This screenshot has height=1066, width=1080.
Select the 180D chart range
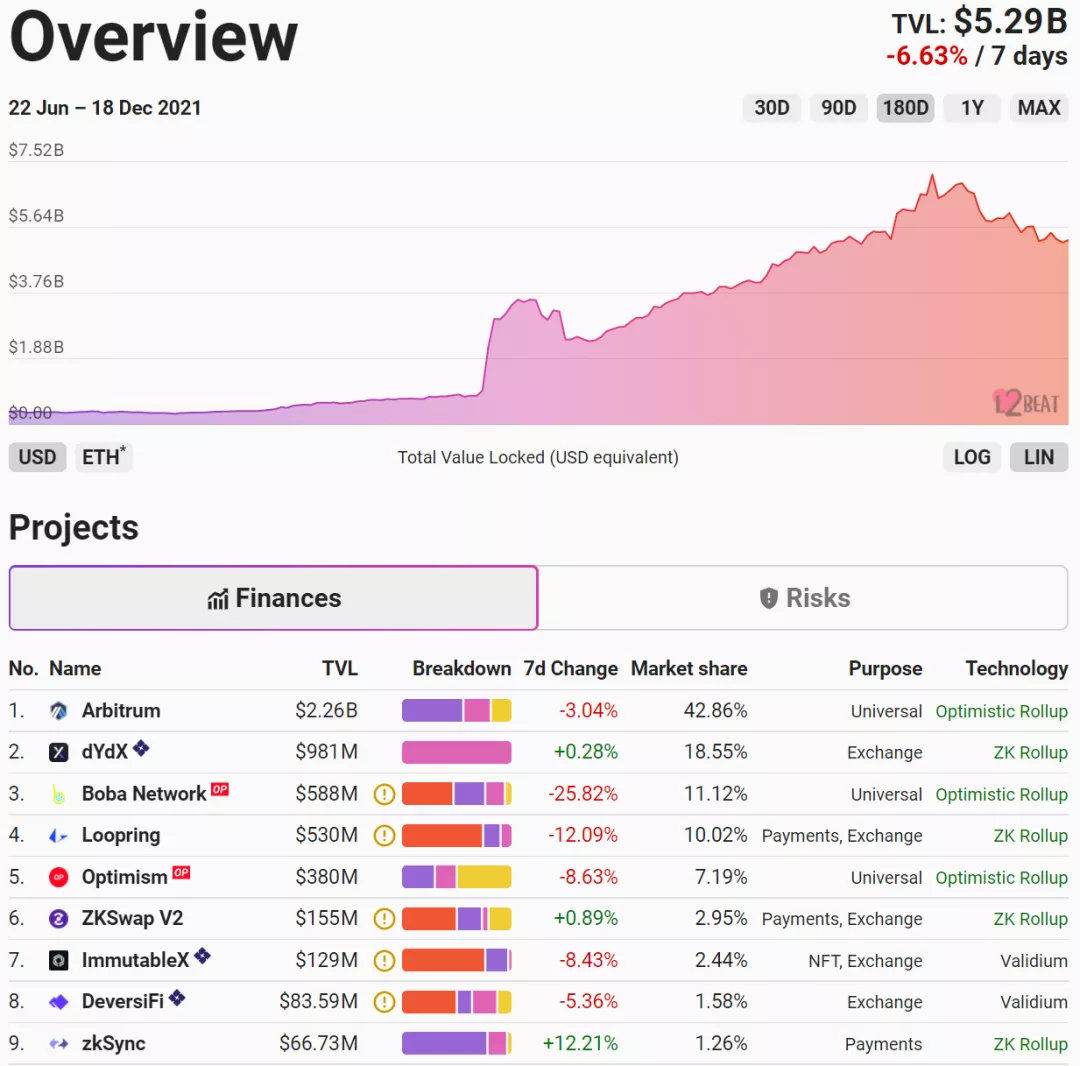pos(905,108)
